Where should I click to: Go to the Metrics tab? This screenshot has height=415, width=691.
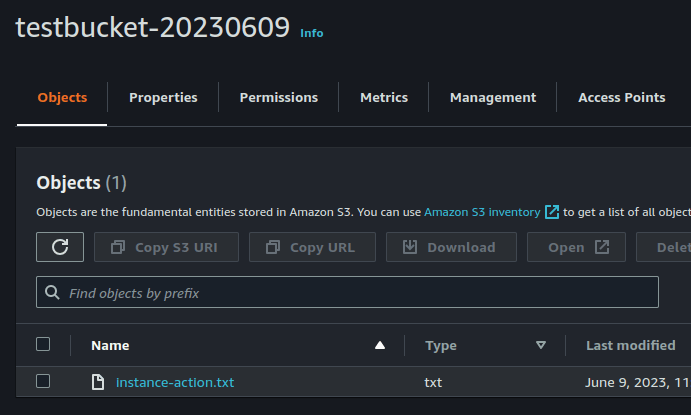pyautogui.click(x=384, y=97)
